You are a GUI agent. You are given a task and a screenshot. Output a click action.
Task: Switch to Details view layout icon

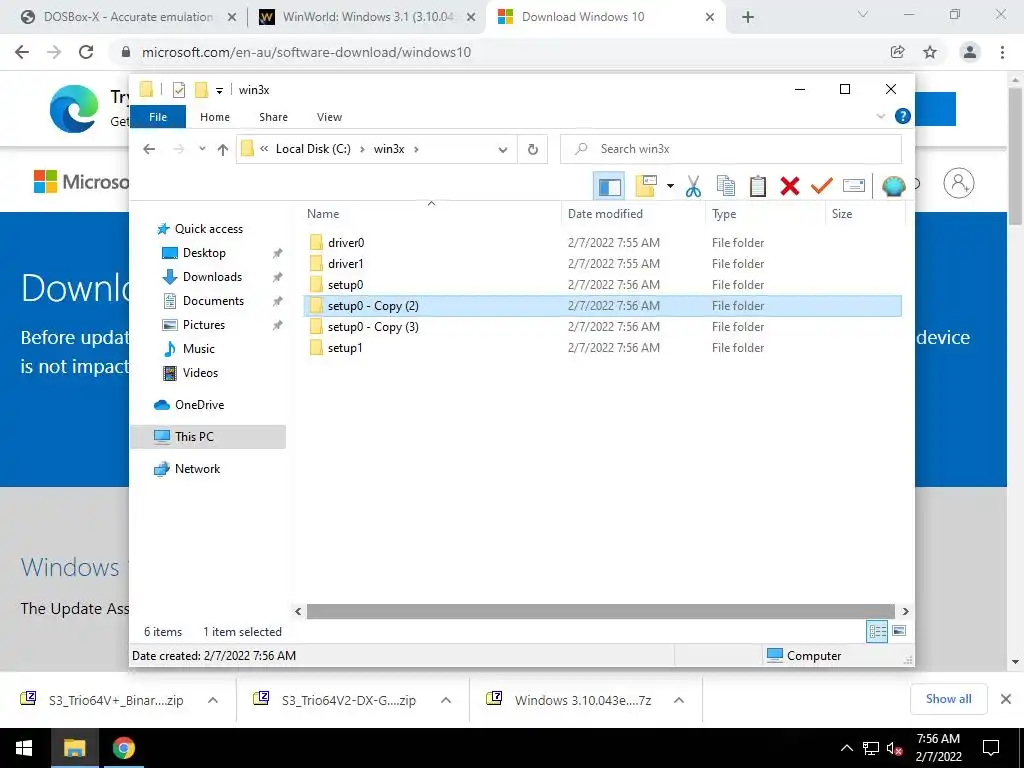click(877, 631)
